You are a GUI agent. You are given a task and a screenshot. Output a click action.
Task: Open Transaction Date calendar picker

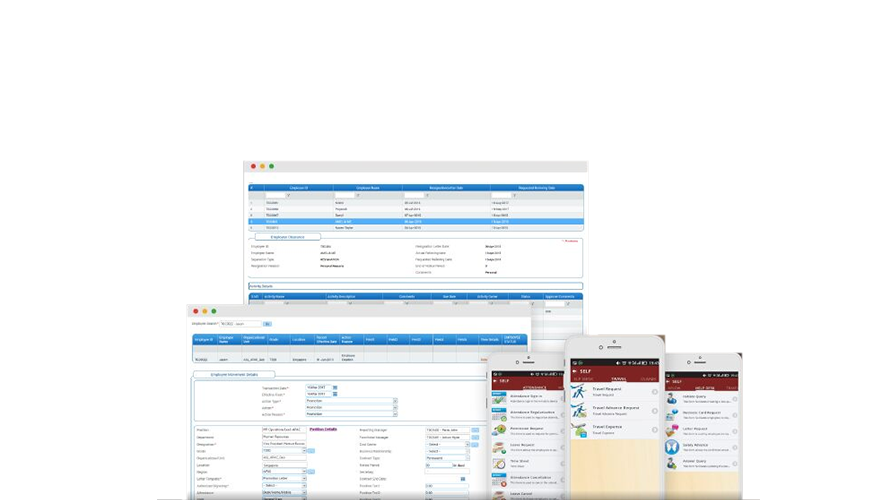(335, 388)
